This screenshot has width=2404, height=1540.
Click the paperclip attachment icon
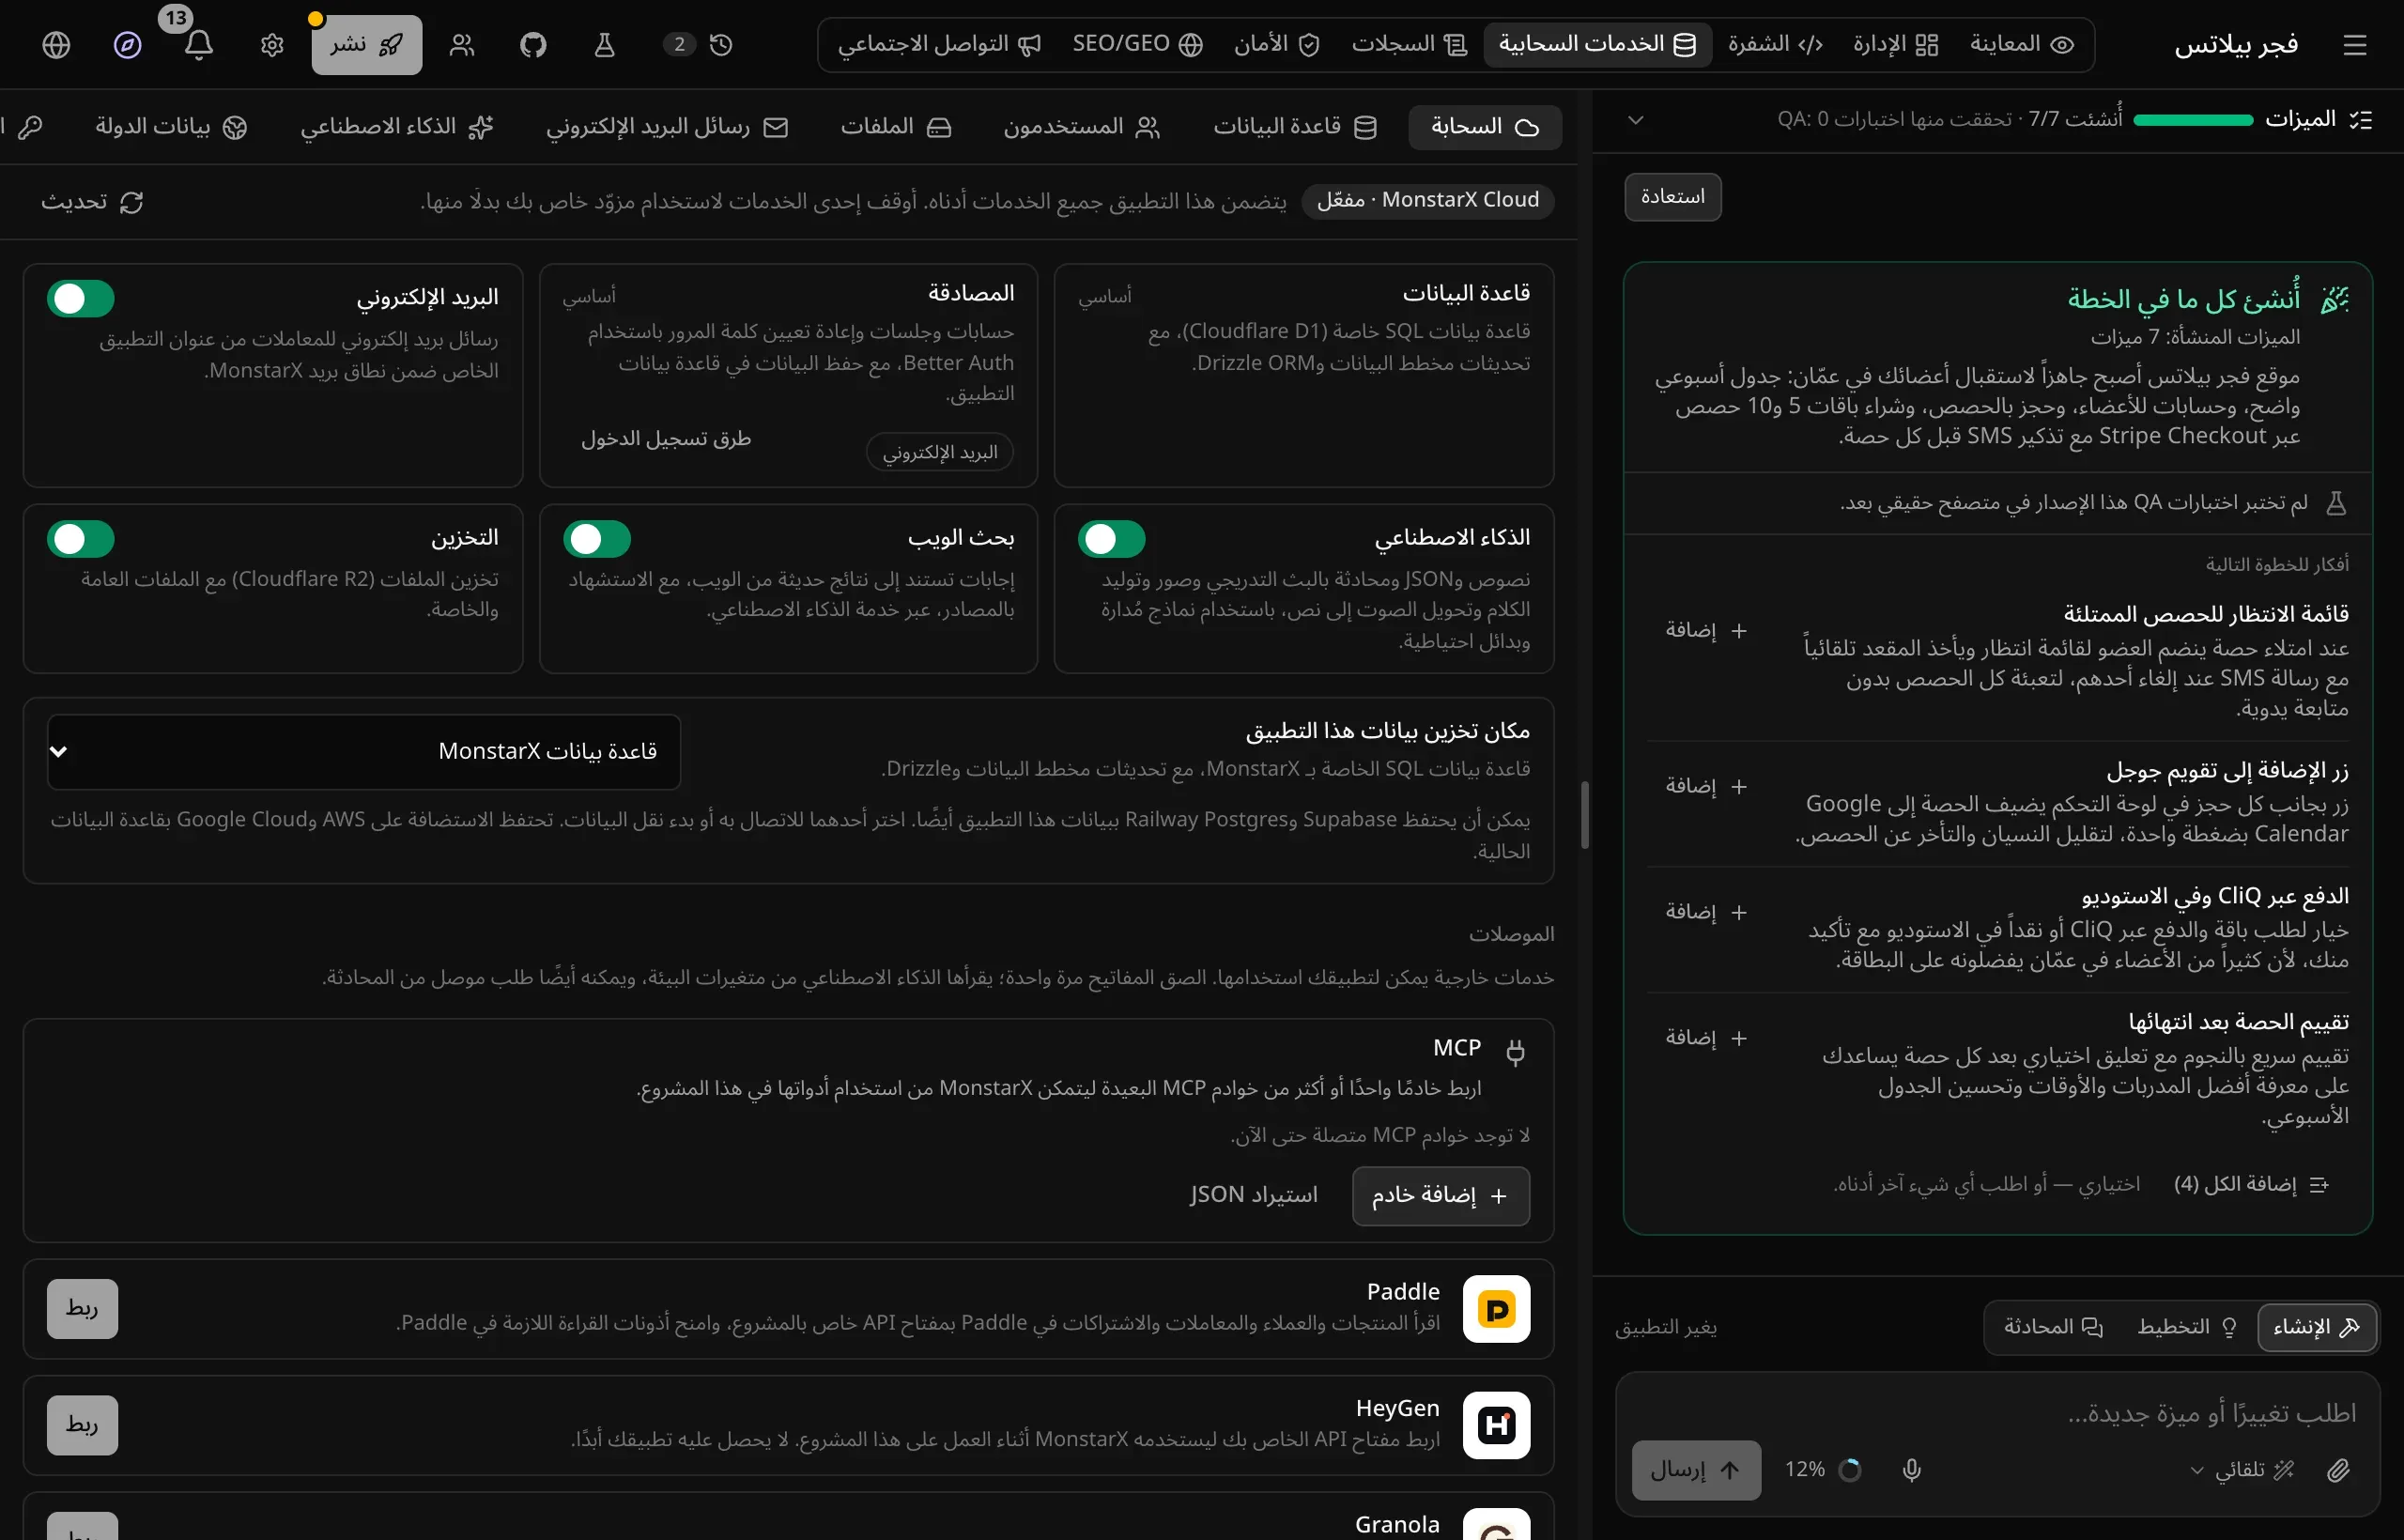2338,1470
